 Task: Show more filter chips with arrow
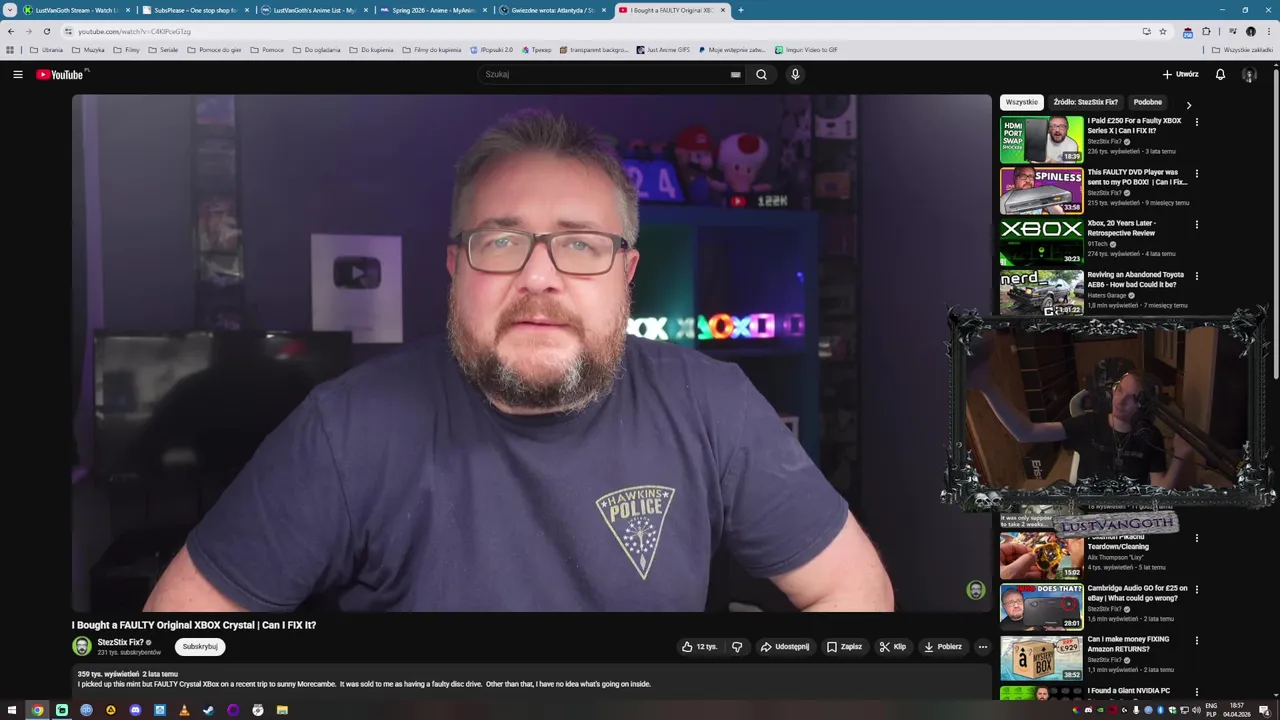pyautogui.click(x=1188, y=104)
